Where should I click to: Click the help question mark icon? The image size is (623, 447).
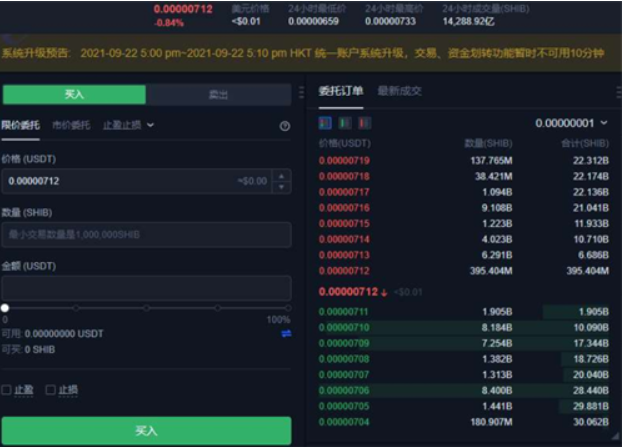tap(285, 126)
